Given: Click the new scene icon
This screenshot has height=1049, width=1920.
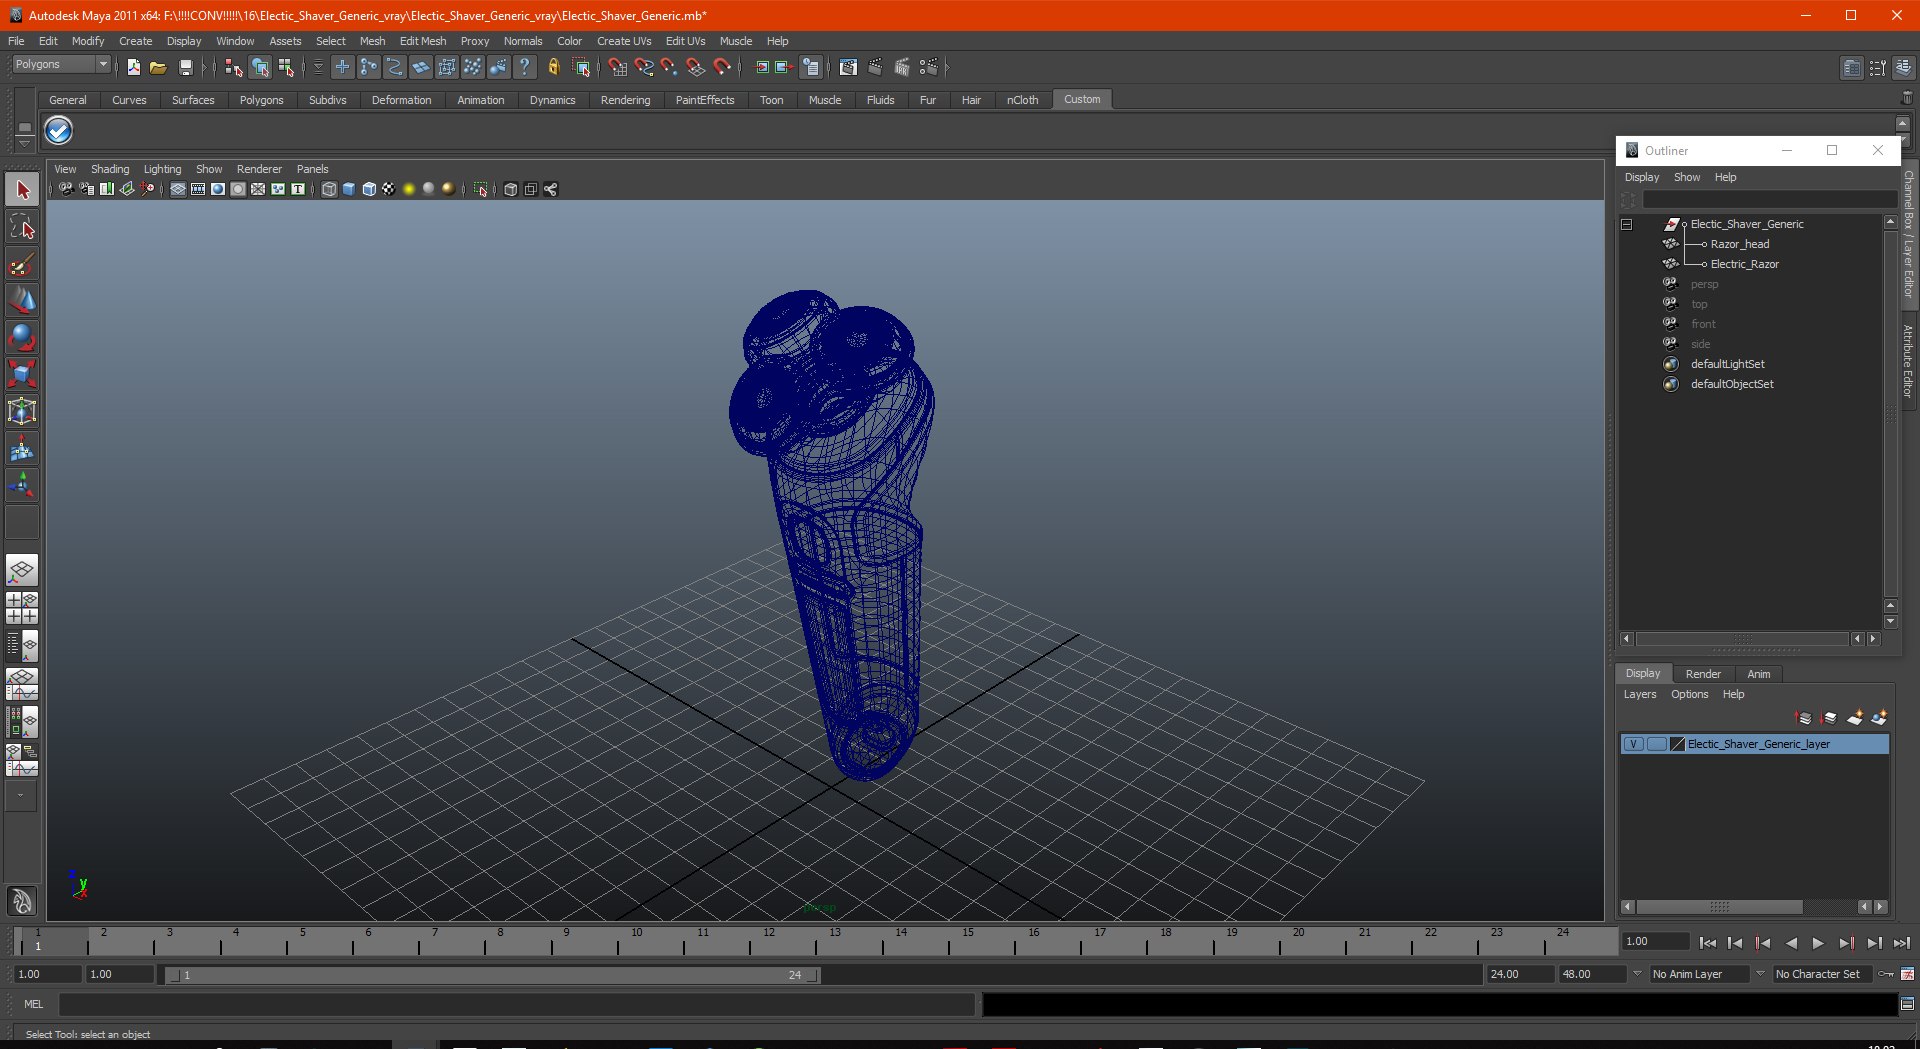Looking at the screenshot, I should coord(133,67).
